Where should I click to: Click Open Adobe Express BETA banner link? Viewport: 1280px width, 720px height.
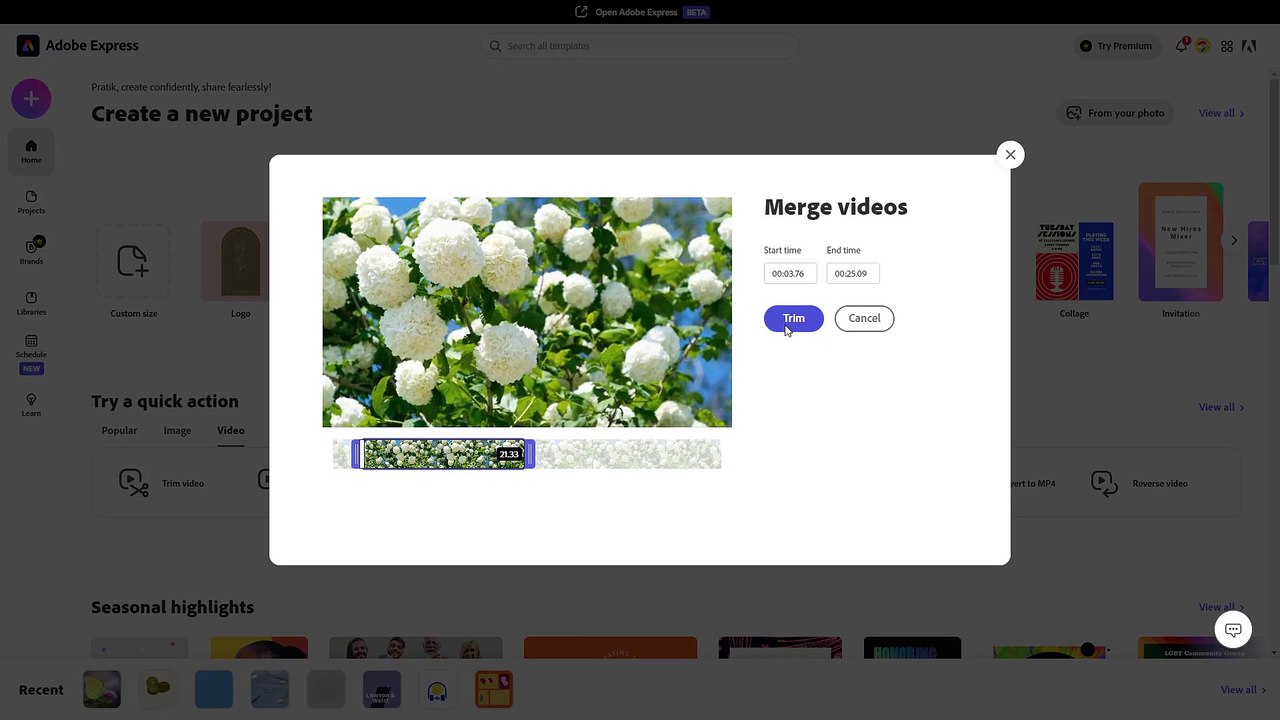click(x=642, y=12)
